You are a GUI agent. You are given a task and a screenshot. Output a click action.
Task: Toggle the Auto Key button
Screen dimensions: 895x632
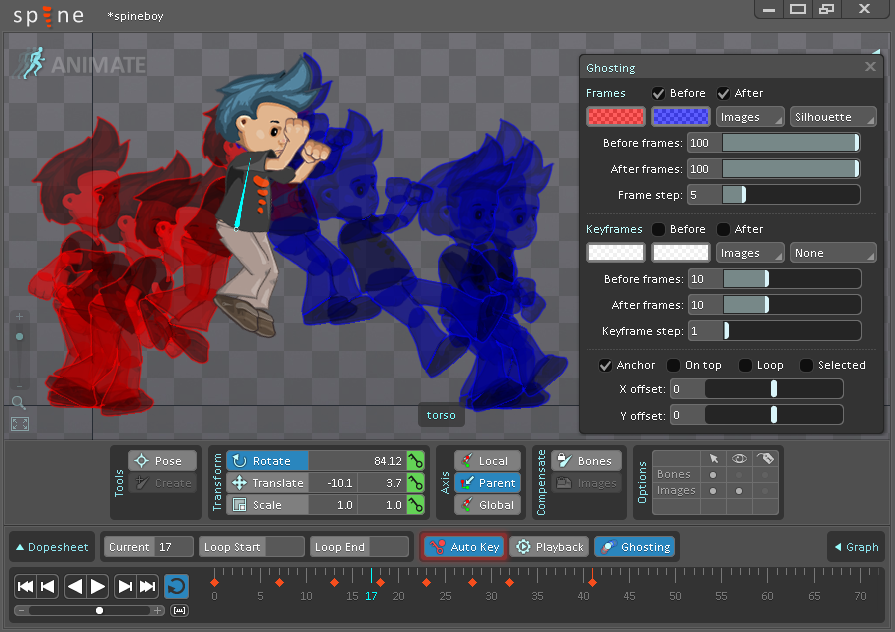[x=464, y=547]
